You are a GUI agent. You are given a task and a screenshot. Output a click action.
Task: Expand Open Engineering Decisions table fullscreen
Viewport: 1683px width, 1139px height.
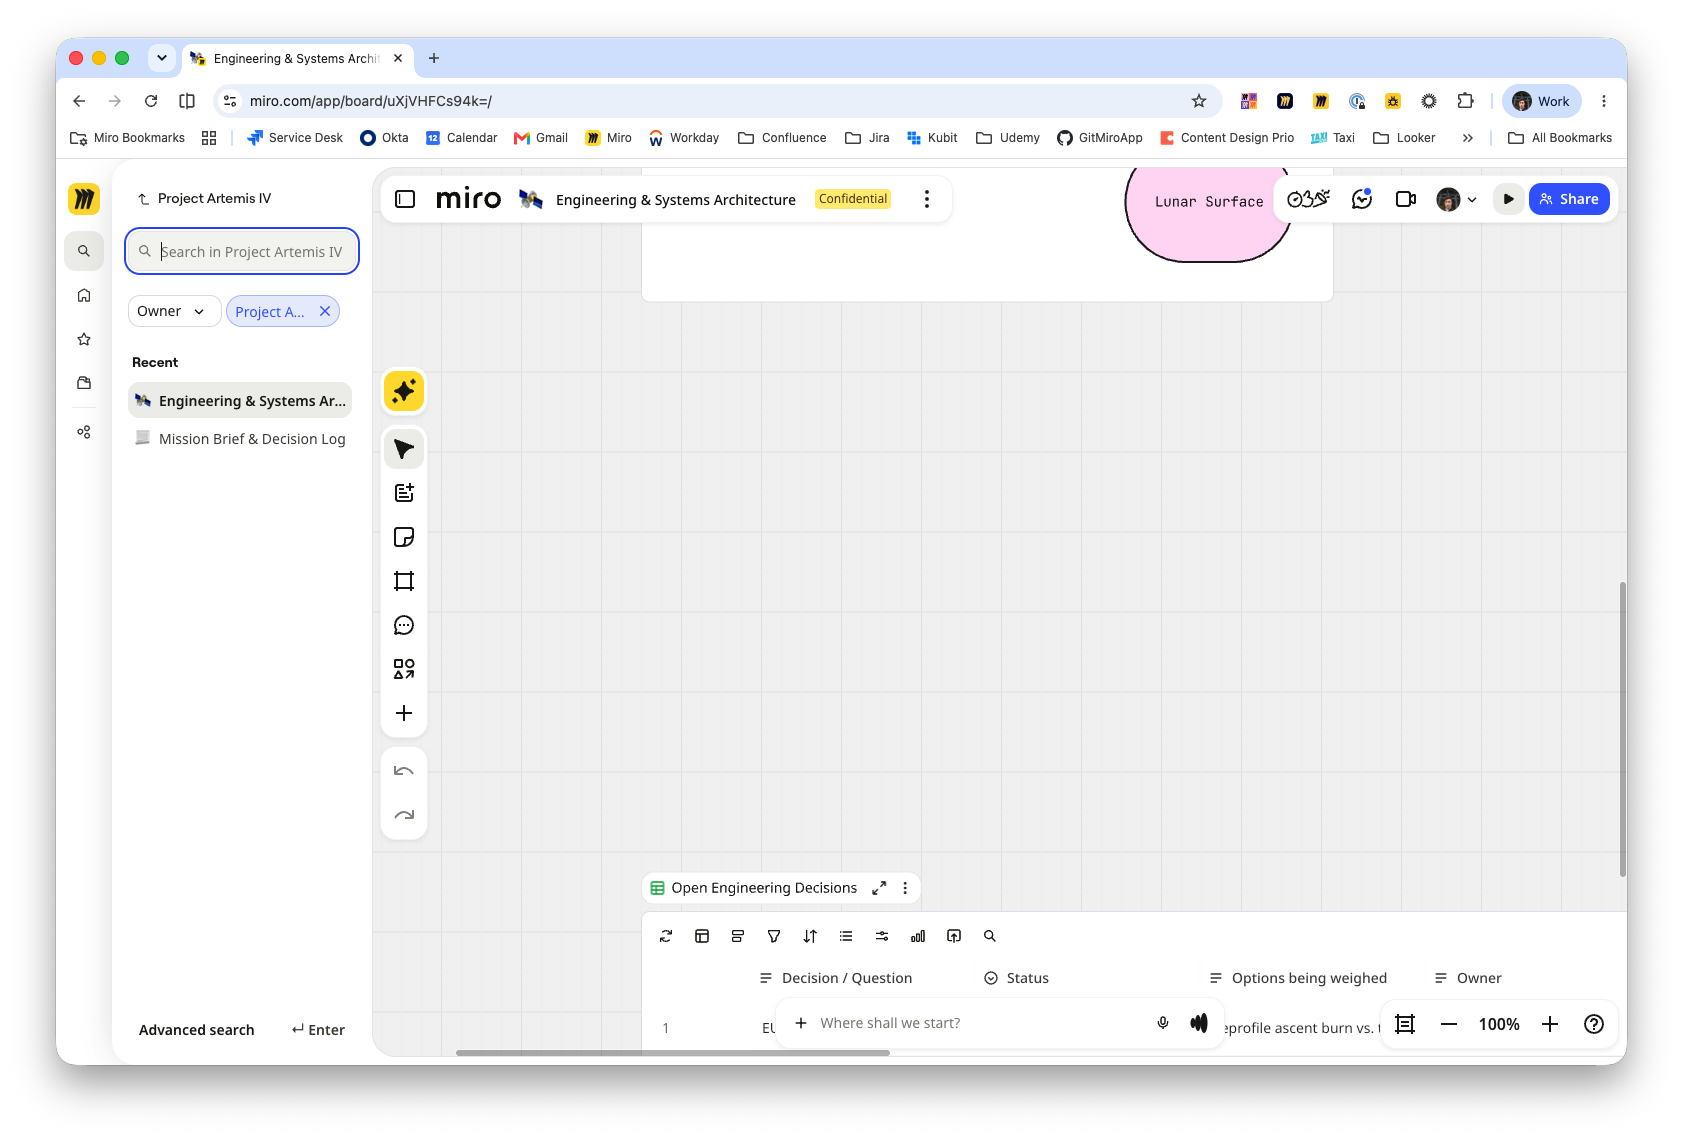tap(879, 888)
